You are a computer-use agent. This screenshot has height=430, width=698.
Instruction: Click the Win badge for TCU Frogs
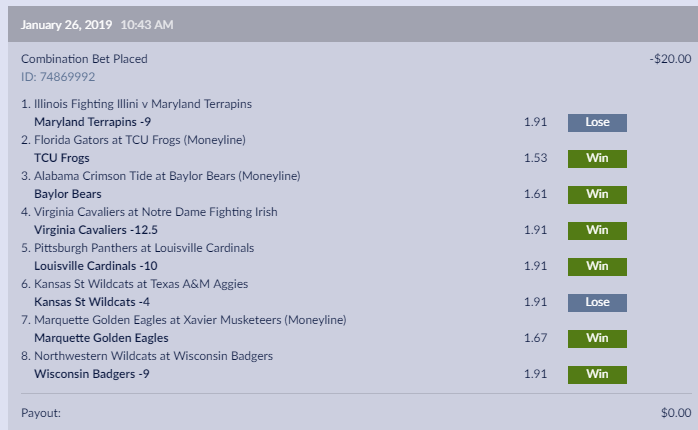[597, 158]
